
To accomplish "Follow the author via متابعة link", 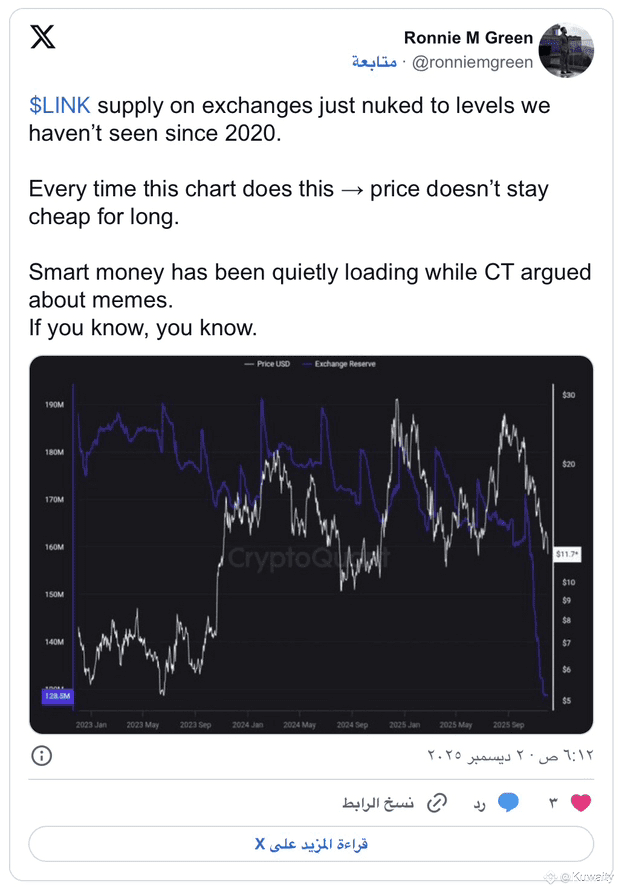I will point(374,62).
